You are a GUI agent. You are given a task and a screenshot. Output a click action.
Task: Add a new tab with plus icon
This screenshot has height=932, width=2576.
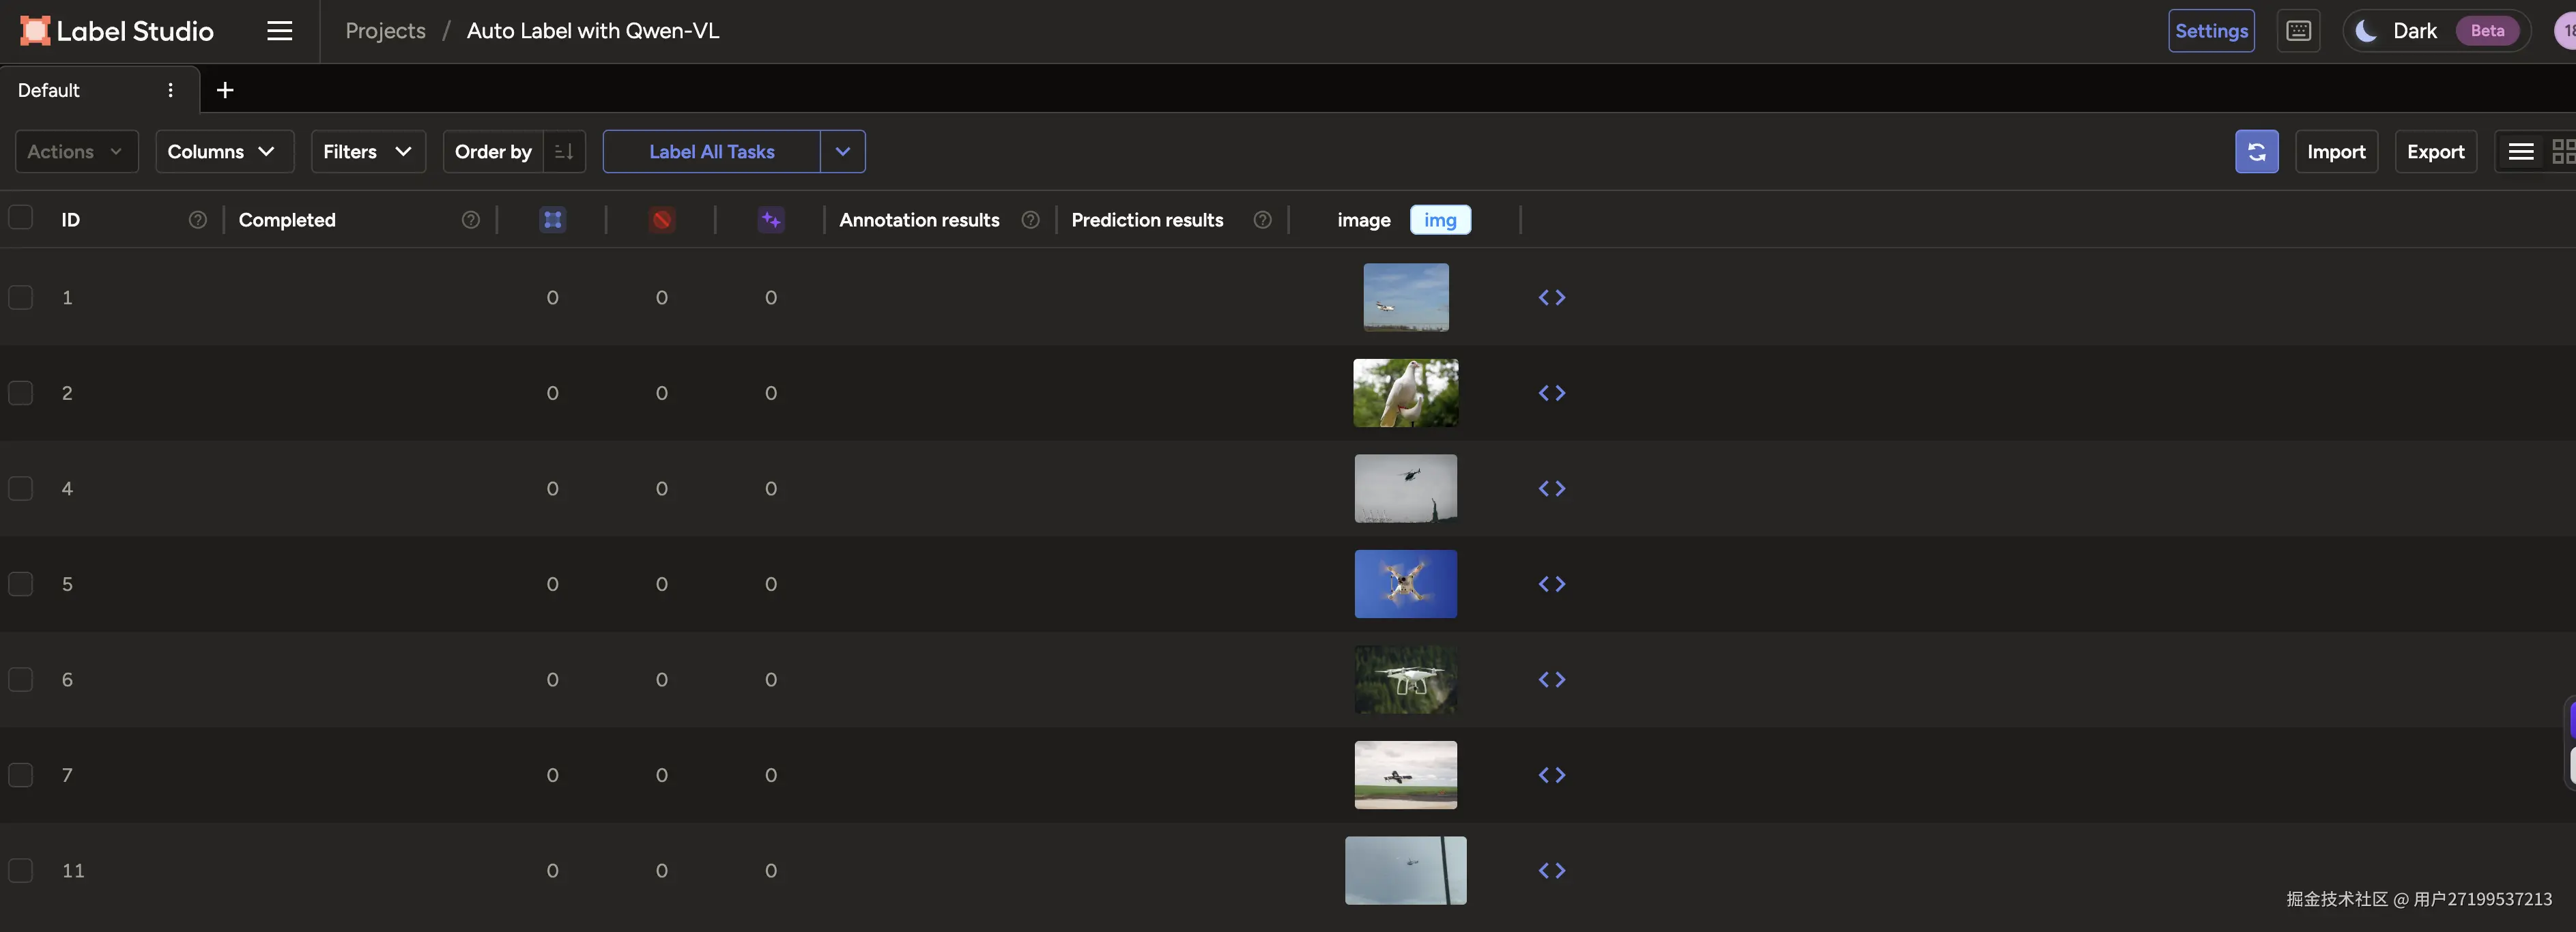[225, 90]
